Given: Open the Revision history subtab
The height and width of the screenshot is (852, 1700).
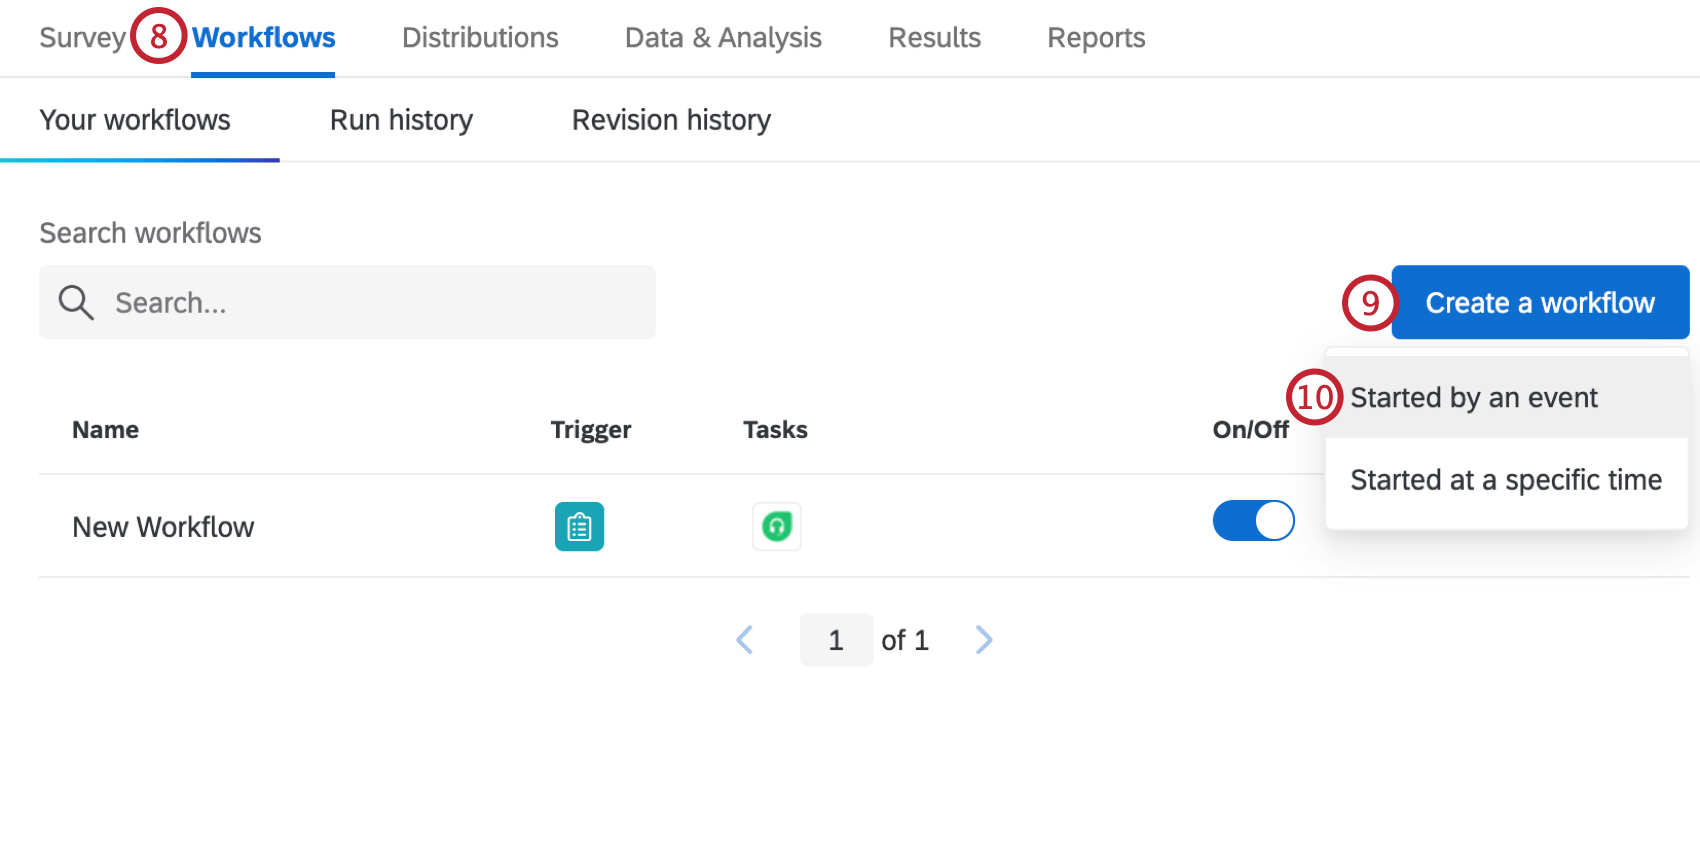Looking at the screenshot, I should [671, 120].
